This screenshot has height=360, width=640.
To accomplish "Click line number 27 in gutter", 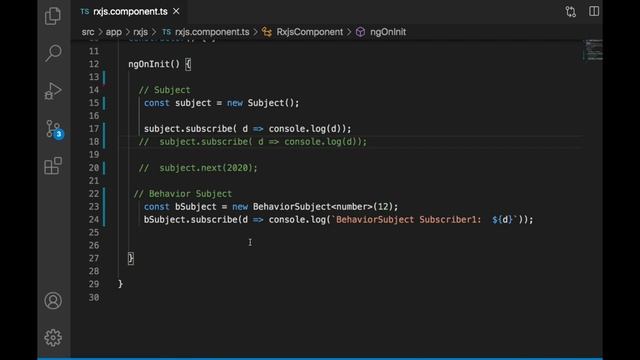I will [x=94, y=258].
